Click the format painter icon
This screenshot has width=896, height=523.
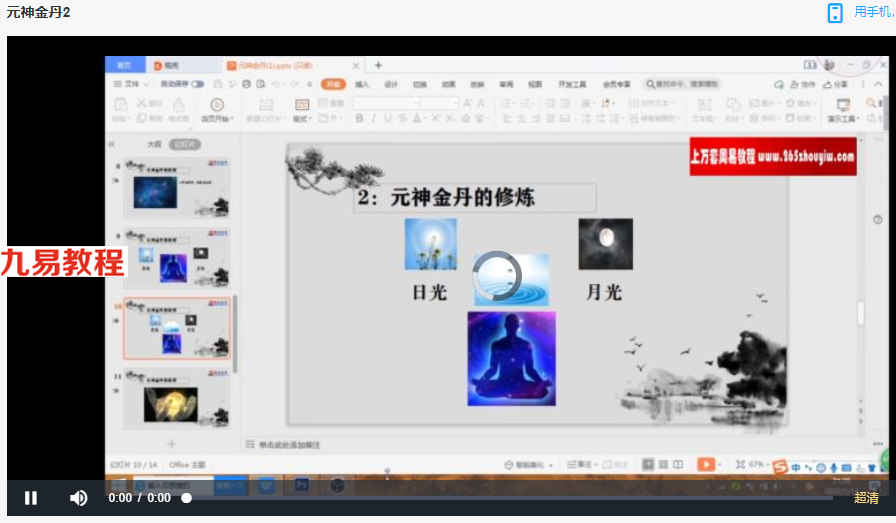click(x=178, y=103)
